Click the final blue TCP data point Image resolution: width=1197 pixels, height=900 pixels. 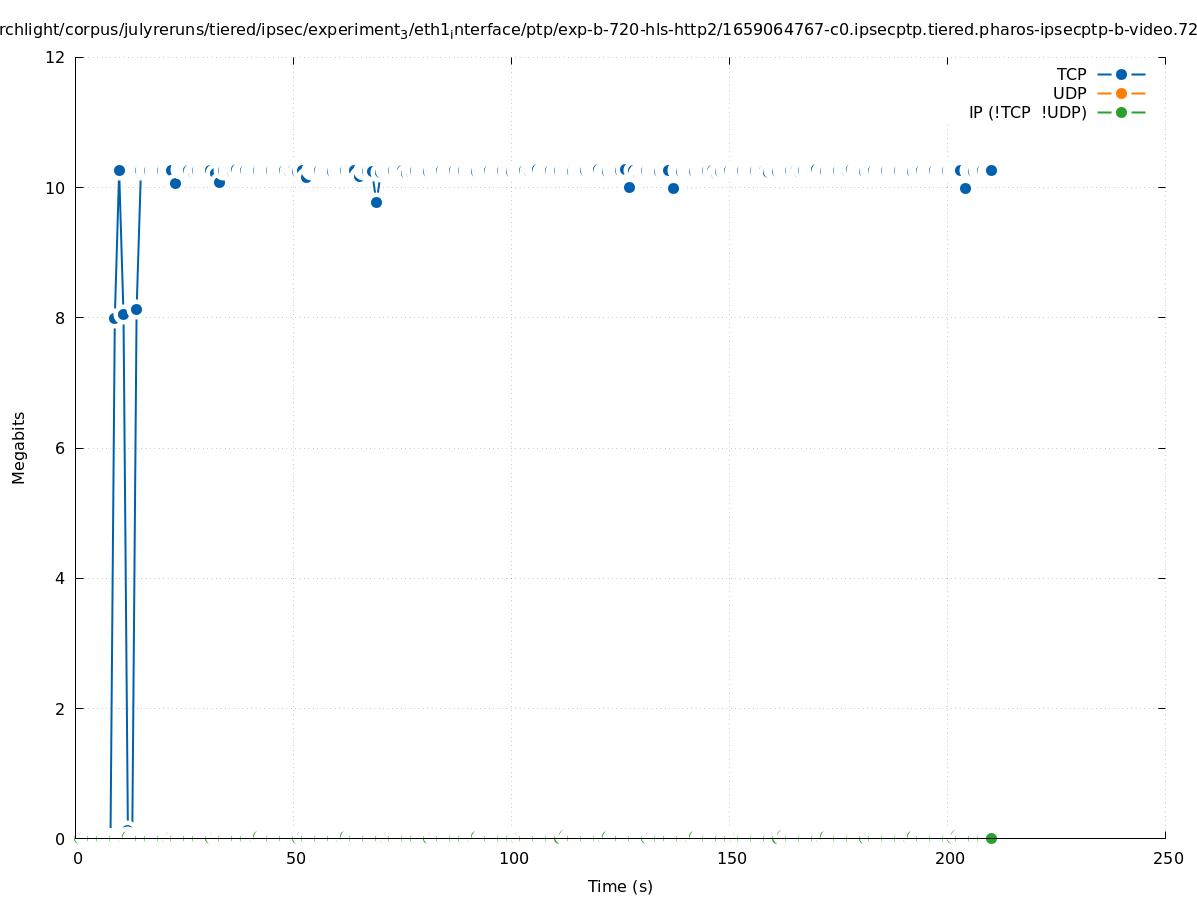pos(991,170)
